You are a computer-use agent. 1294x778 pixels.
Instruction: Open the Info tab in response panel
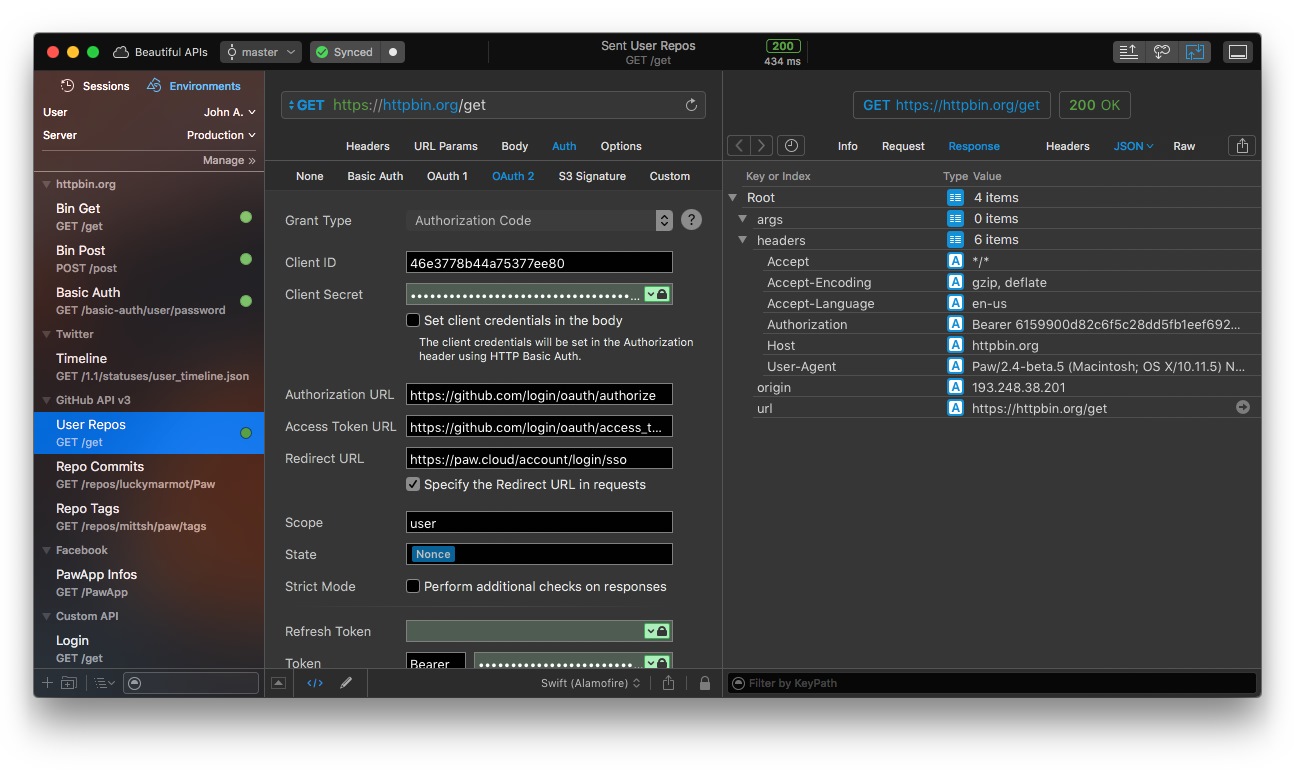click(x=848, y=146)
